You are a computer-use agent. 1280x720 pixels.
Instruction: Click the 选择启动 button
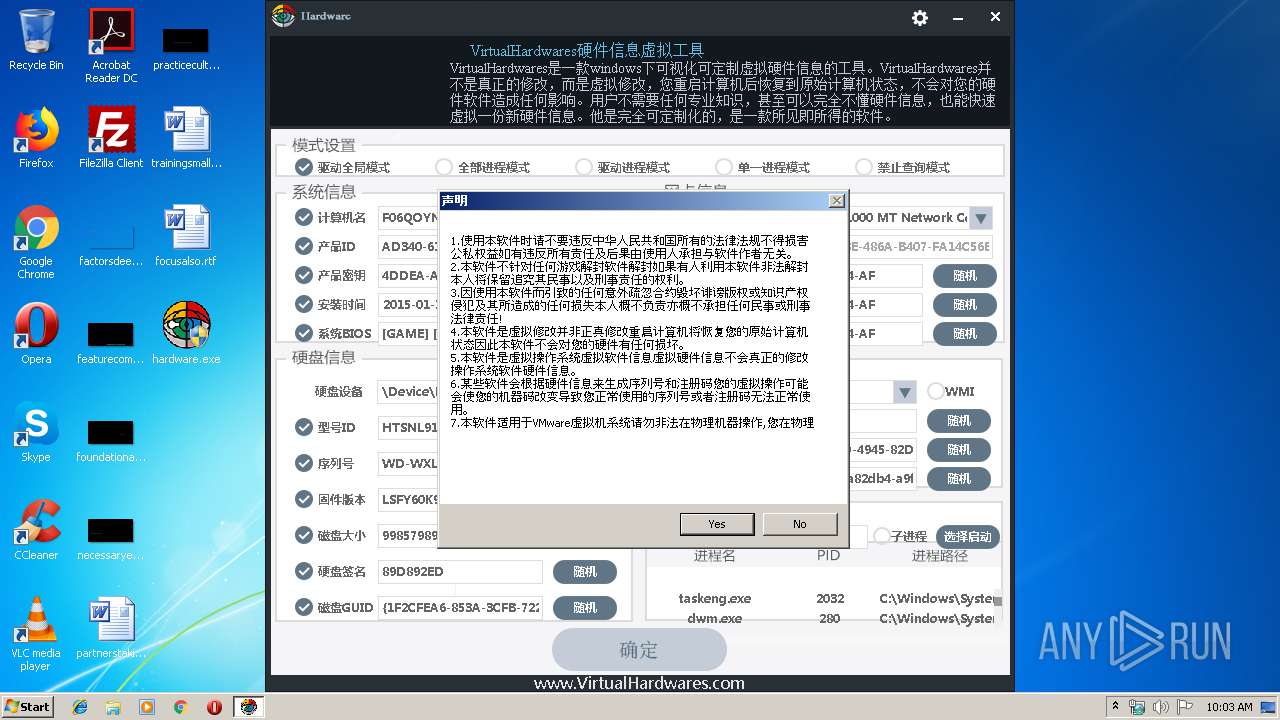click(967, 537)
